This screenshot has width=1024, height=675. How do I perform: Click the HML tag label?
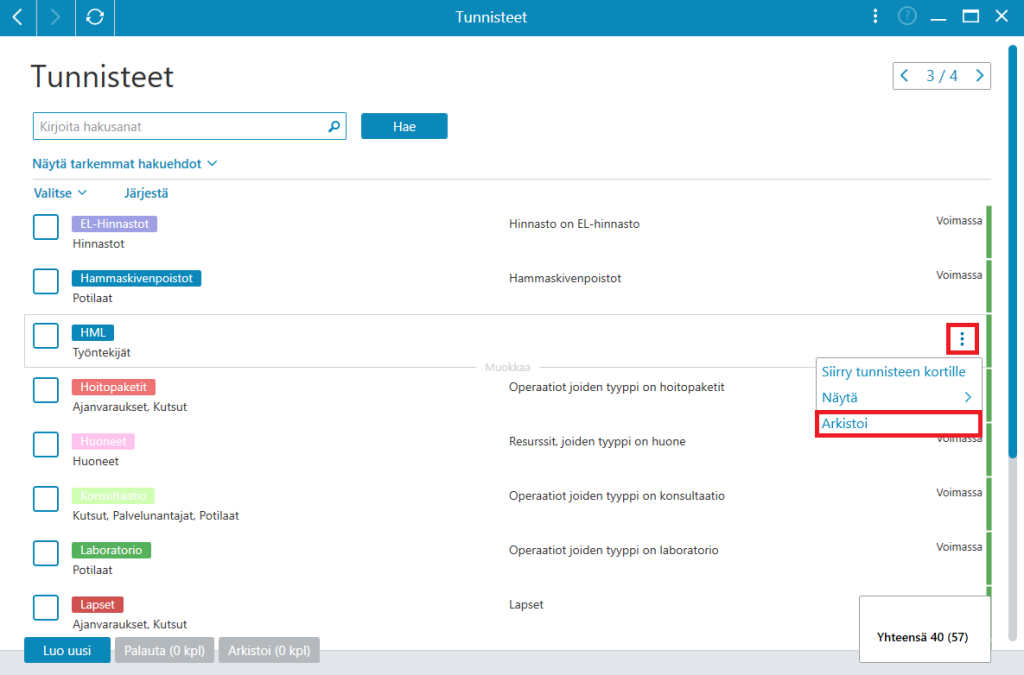pyautogui.click(x=93, y=333)
